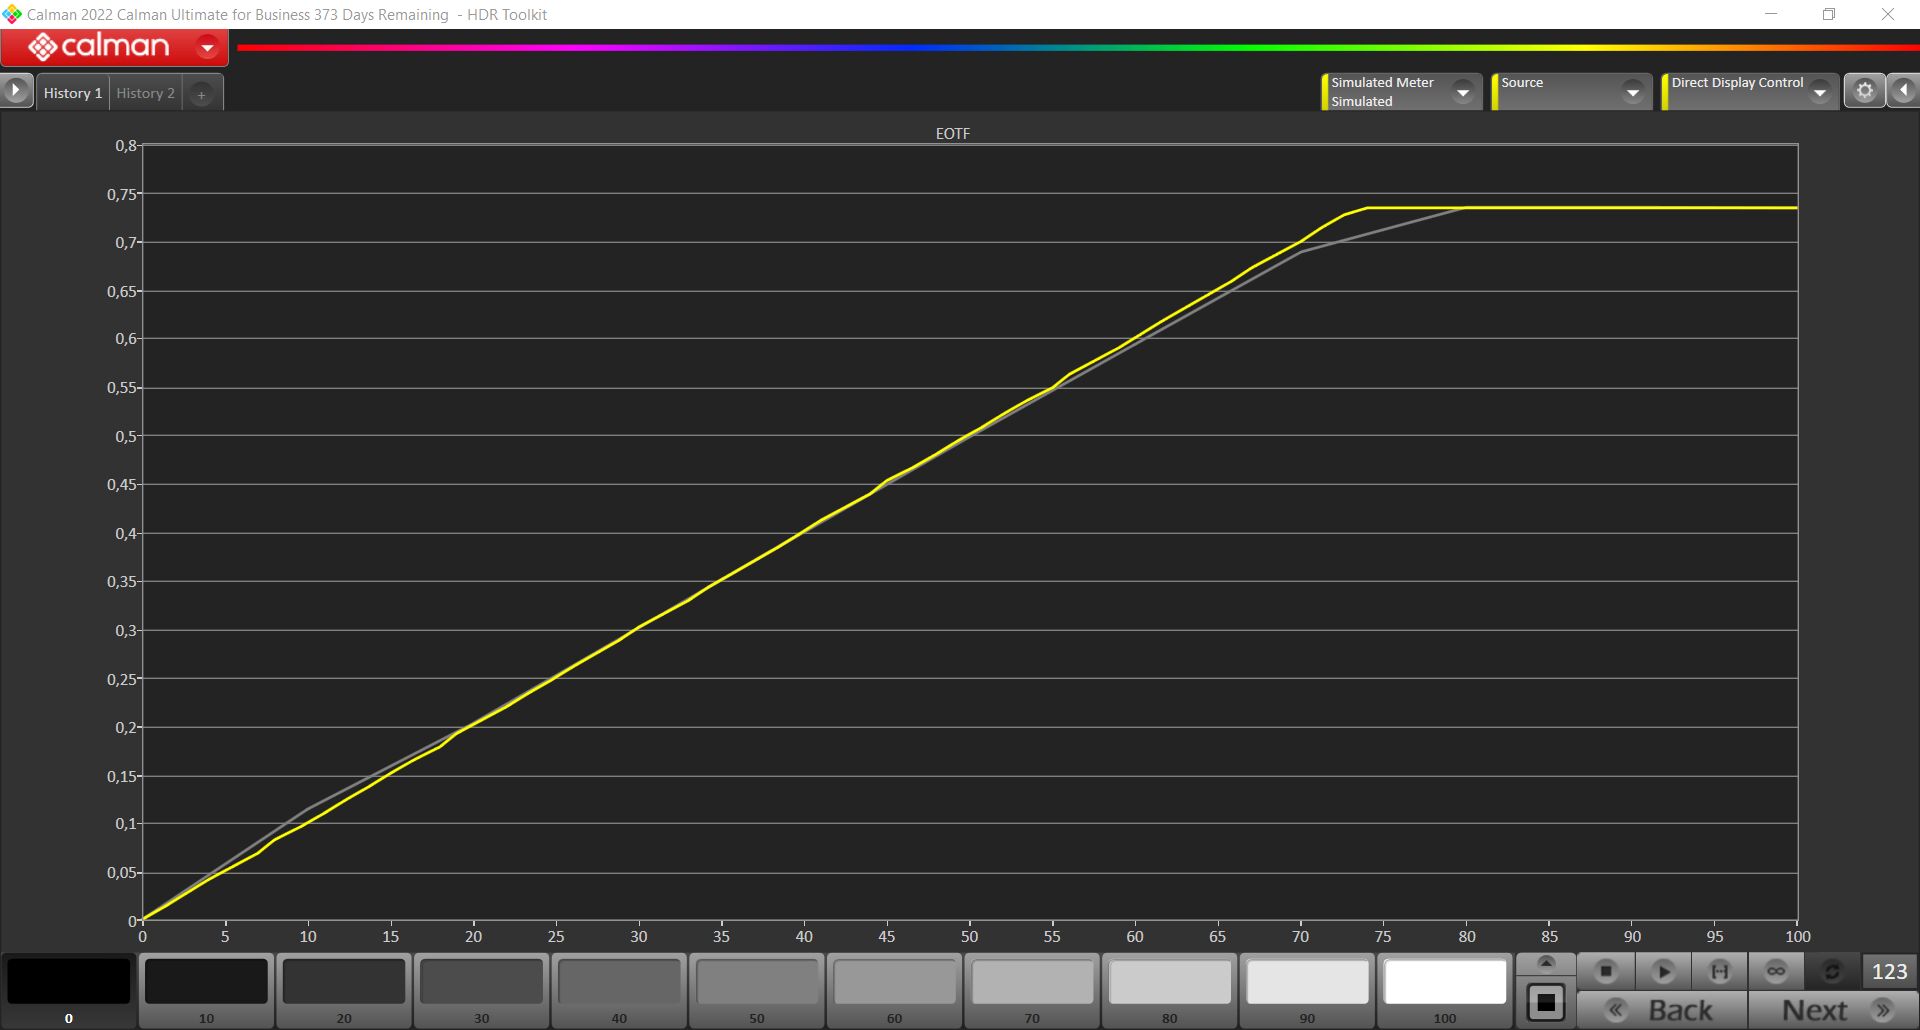Advance to next step with Next
Screen dimensions: 1920x1030
click(x=1833, y=1010)
